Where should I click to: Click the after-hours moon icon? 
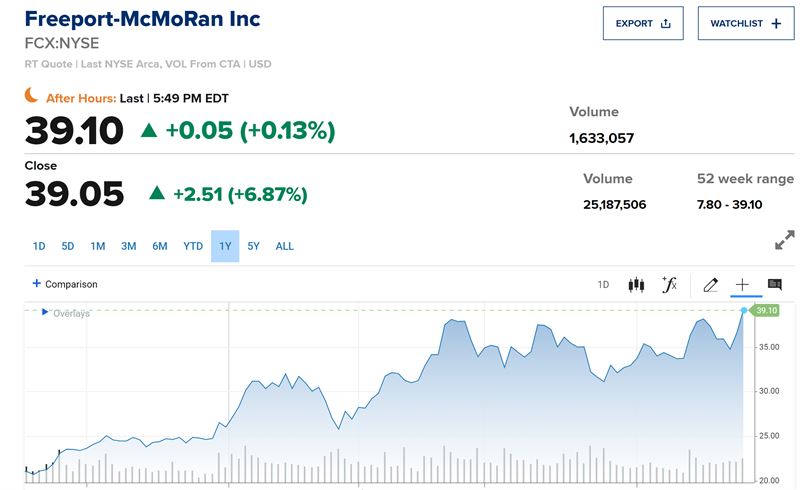[x=32, y=96]
